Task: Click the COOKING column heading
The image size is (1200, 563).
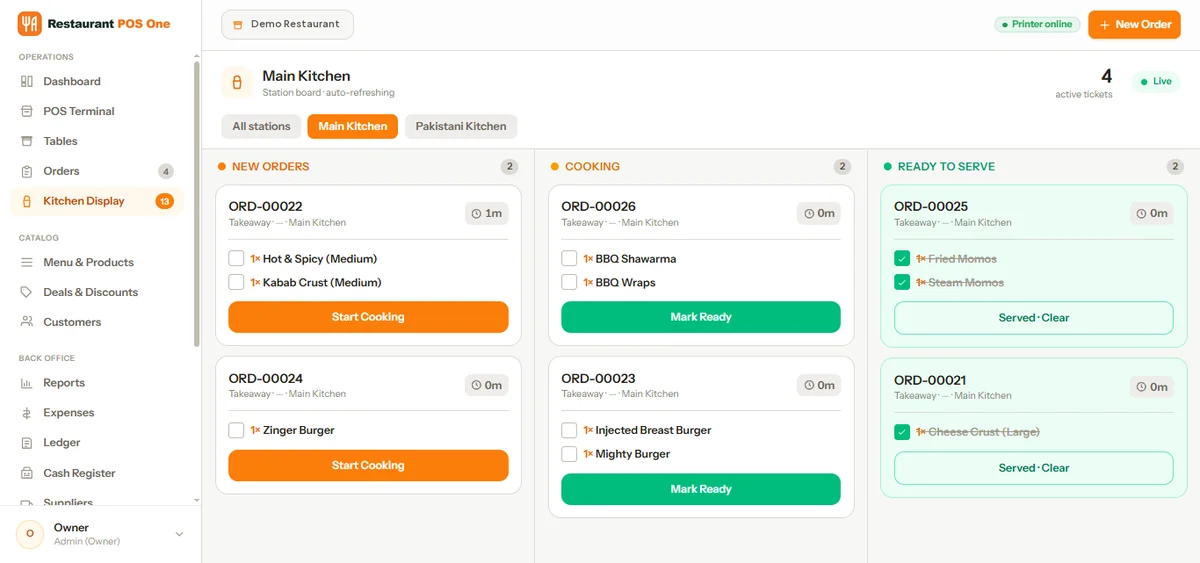Action: pyautogui.click(x=592, y=167)
